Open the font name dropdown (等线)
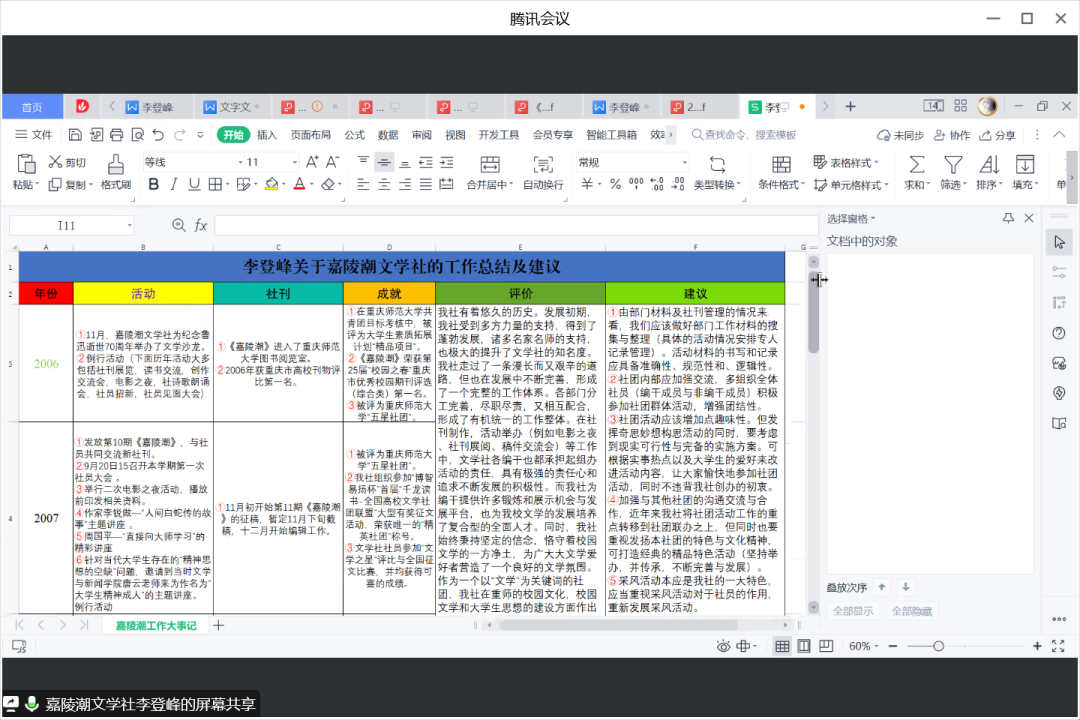The image size is (1080, 720). pyautogui.click(x=239, y=162)
